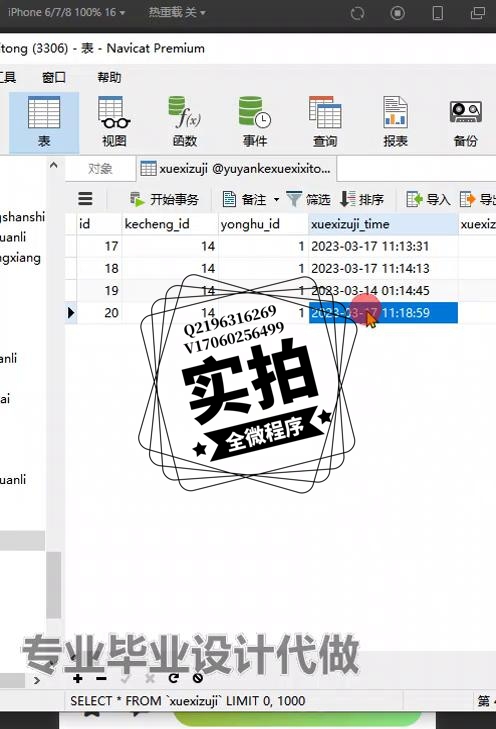The height and width of the screenshot is (729, 496).
Task: Open the 帮助 menu
Action: (x=109, y=77)
